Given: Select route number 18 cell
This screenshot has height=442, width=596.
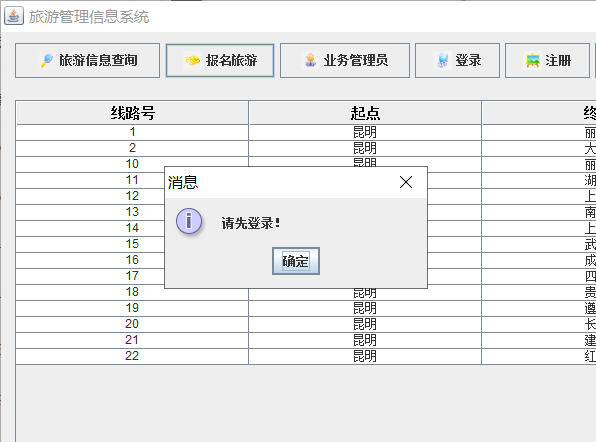Looking at the screenshot, I should point(132,292).
